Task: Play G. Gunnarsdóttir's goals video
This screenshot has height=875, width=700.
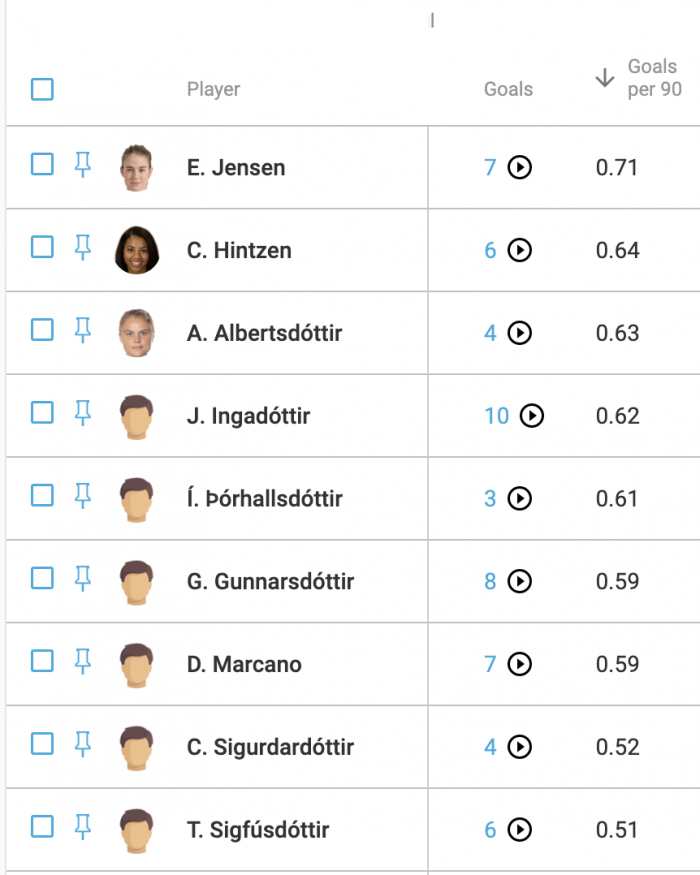Action: coord(520,581)
